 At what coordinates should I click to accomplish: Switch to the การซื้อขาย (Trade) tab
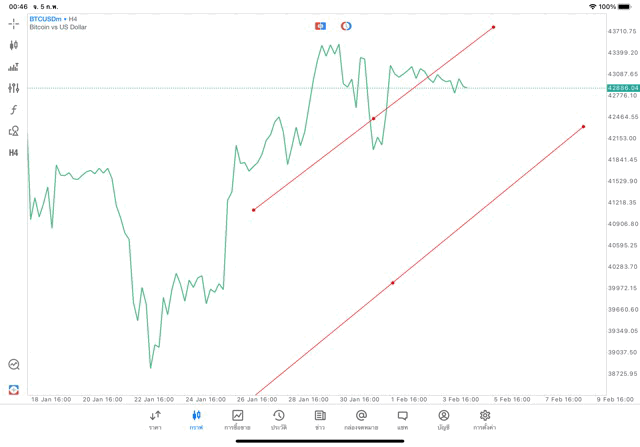tap(238, 419)
